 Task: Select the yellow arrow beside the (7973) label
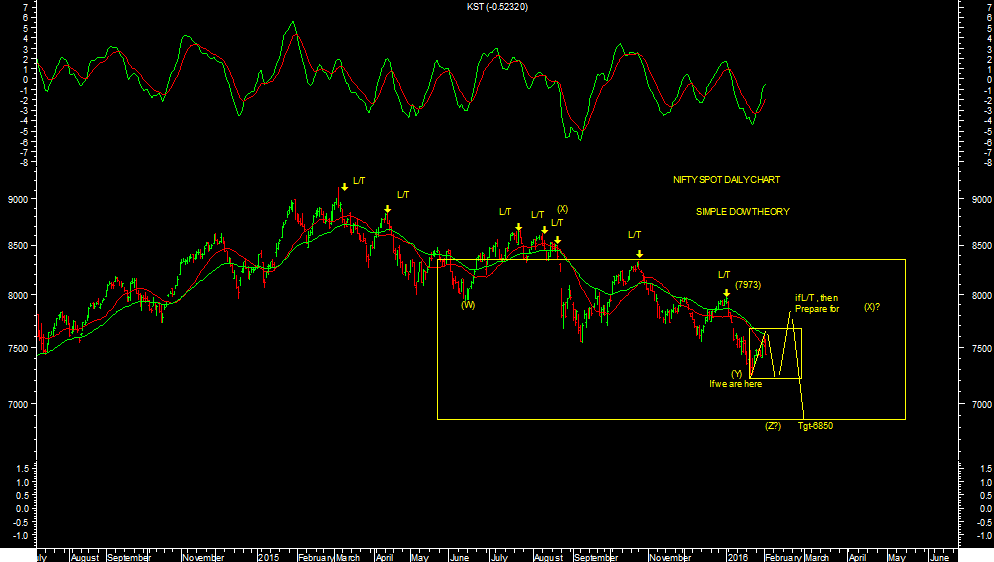click(726, 293)
